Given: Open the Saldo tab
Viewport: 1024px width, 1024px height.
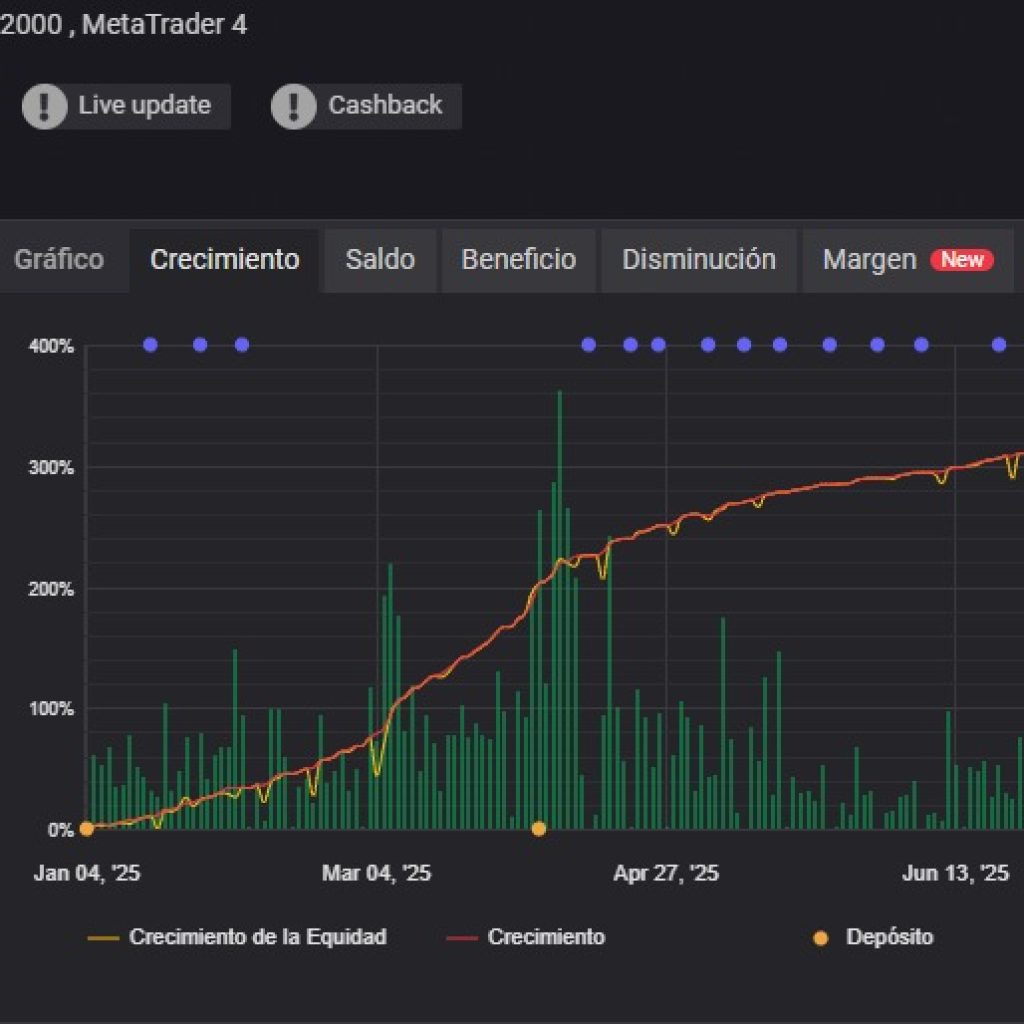Looking at the screenshot, I should pos(380,260).
